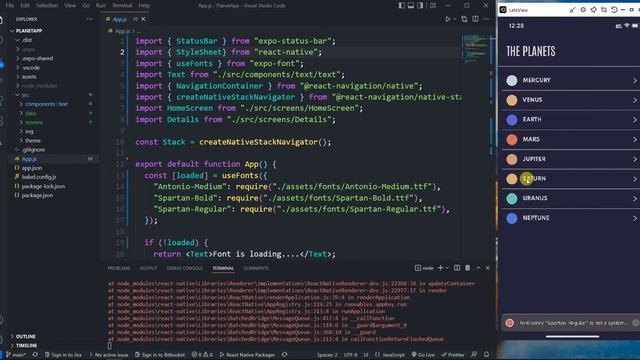Click the Prettier status item
This screenshot has height=360, width=640.
click(x=453, y=355)
